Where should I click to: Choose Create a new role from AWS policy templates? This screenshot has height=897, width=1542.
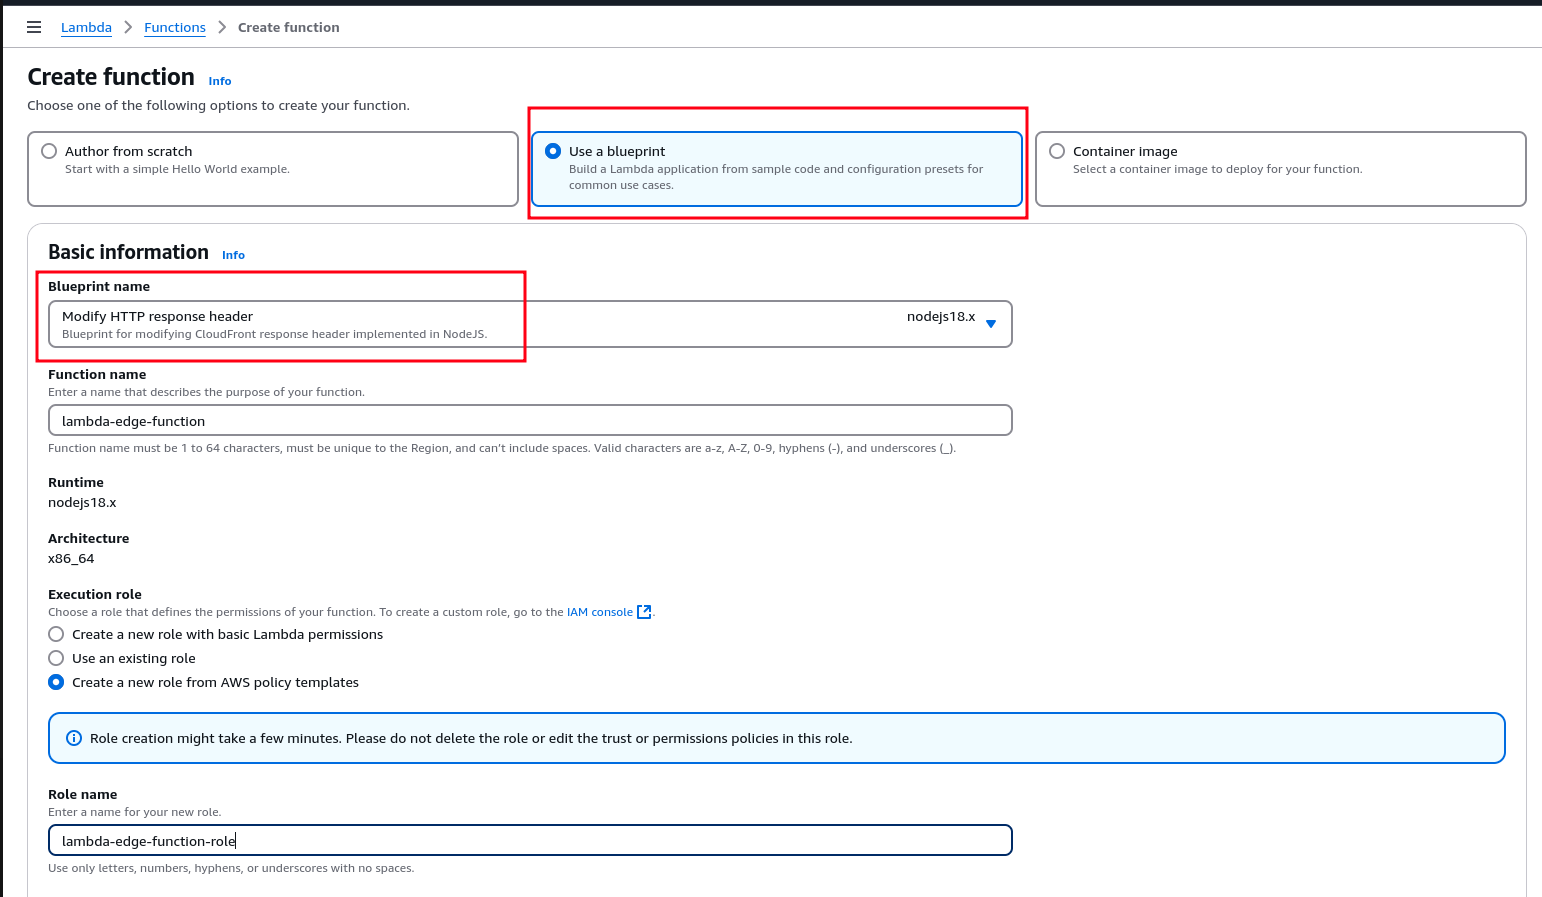point(56,682)
